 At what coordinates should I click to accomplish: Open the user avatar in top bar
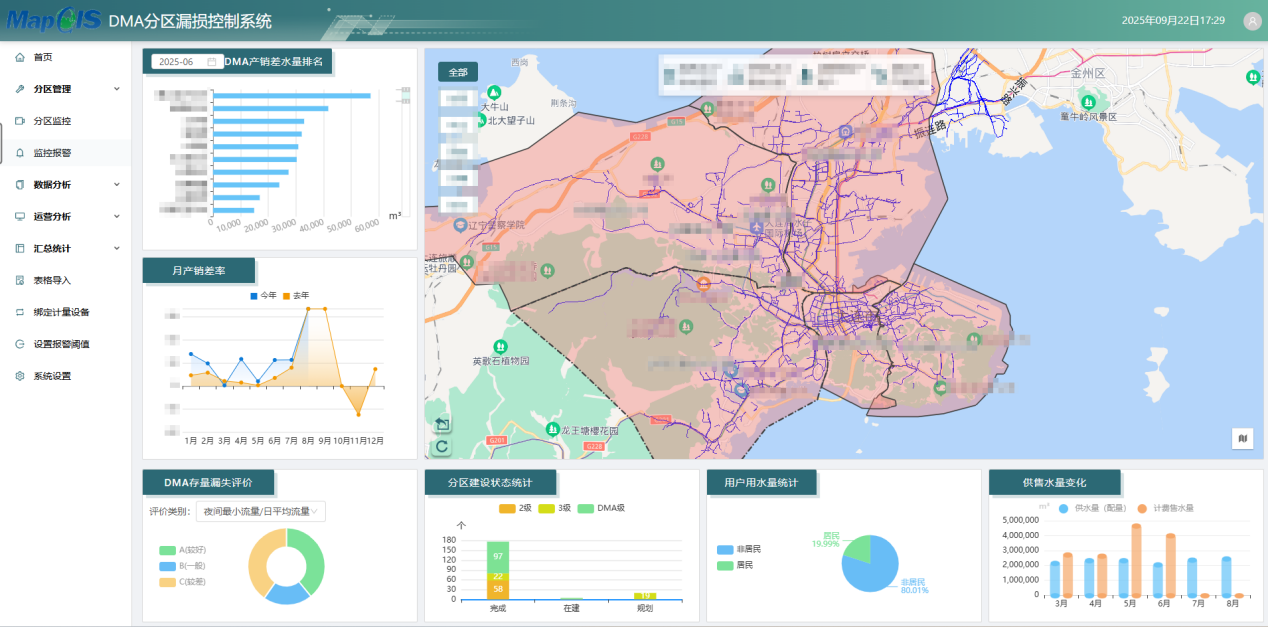[x=1251, y=21]
